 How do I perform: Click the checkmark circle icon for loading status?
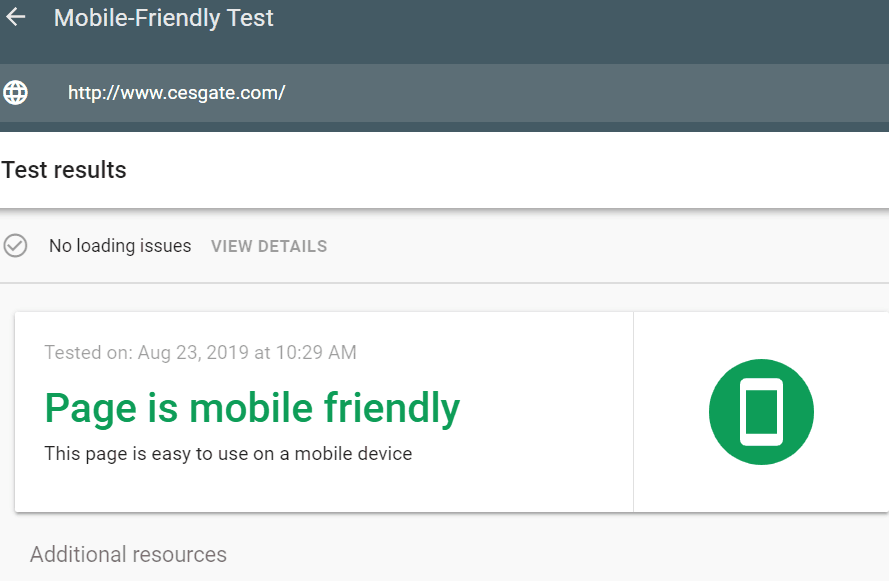pyautogui.click(x=15, y=246)
